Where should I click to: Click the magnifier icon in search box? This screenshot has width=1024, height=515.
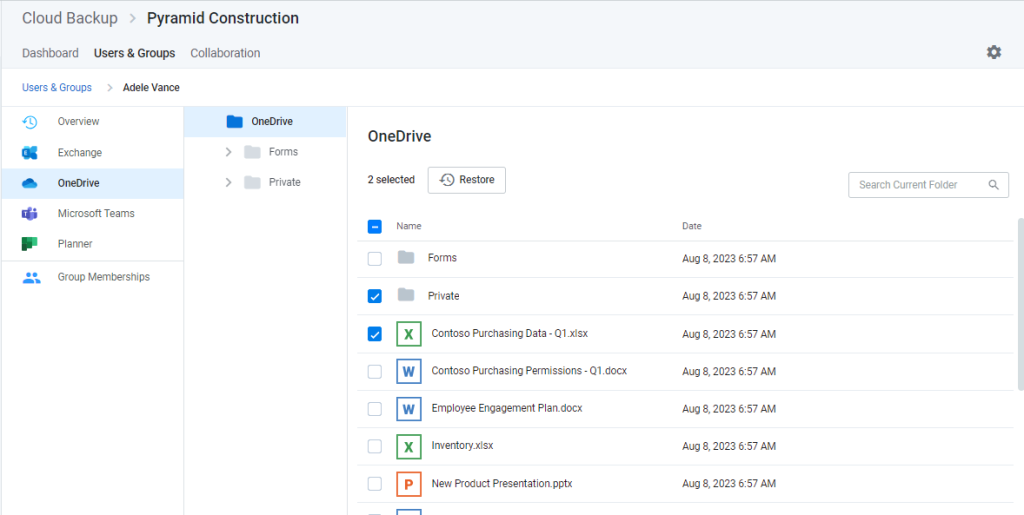[993, 185]
